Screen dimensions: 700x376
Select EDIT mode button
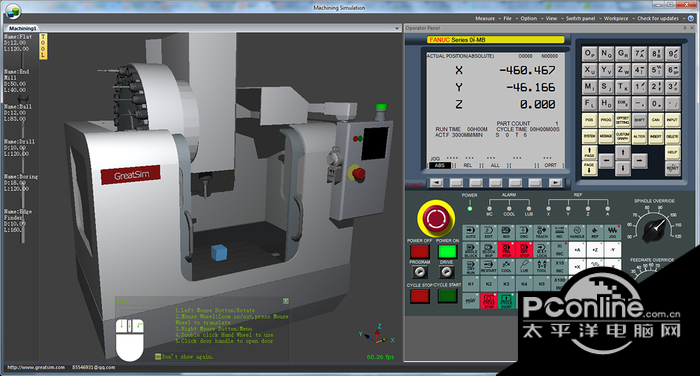pos(488,232)
